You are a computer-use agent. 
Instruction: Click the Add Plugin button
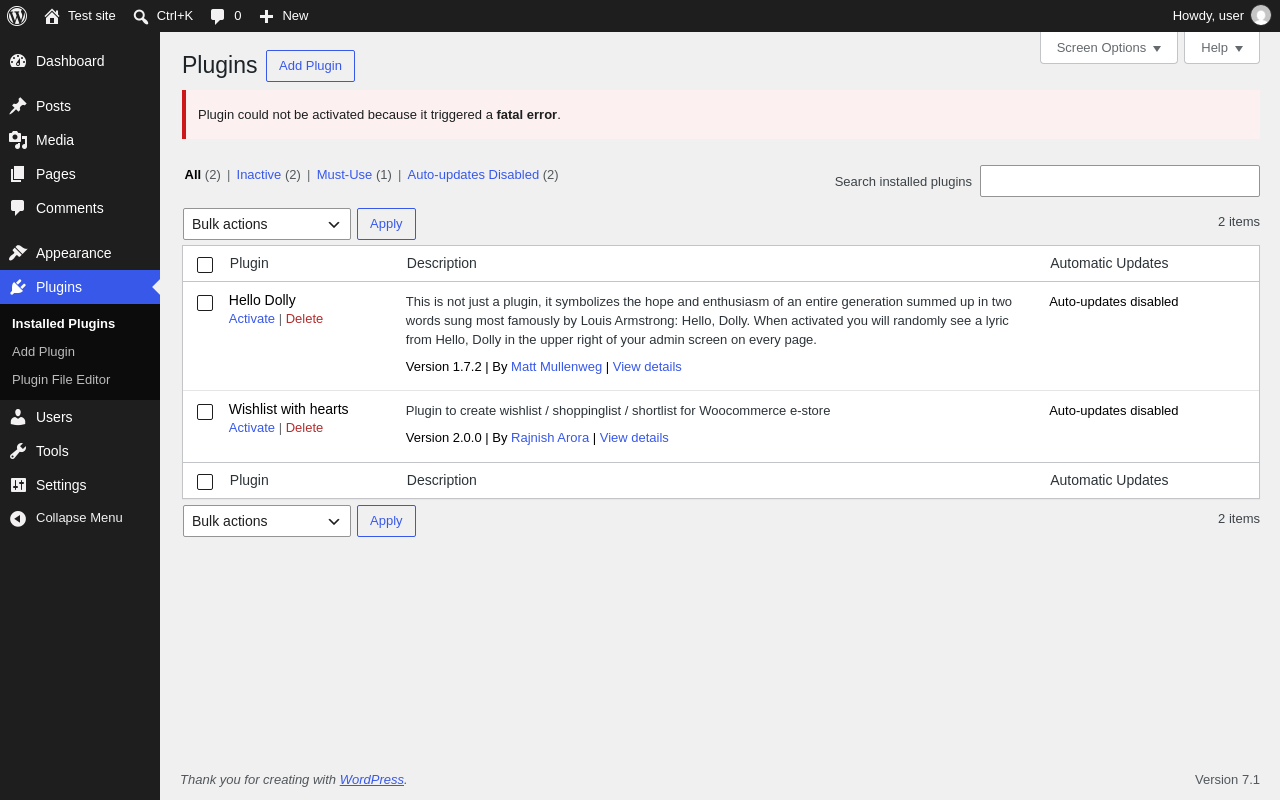310,66
